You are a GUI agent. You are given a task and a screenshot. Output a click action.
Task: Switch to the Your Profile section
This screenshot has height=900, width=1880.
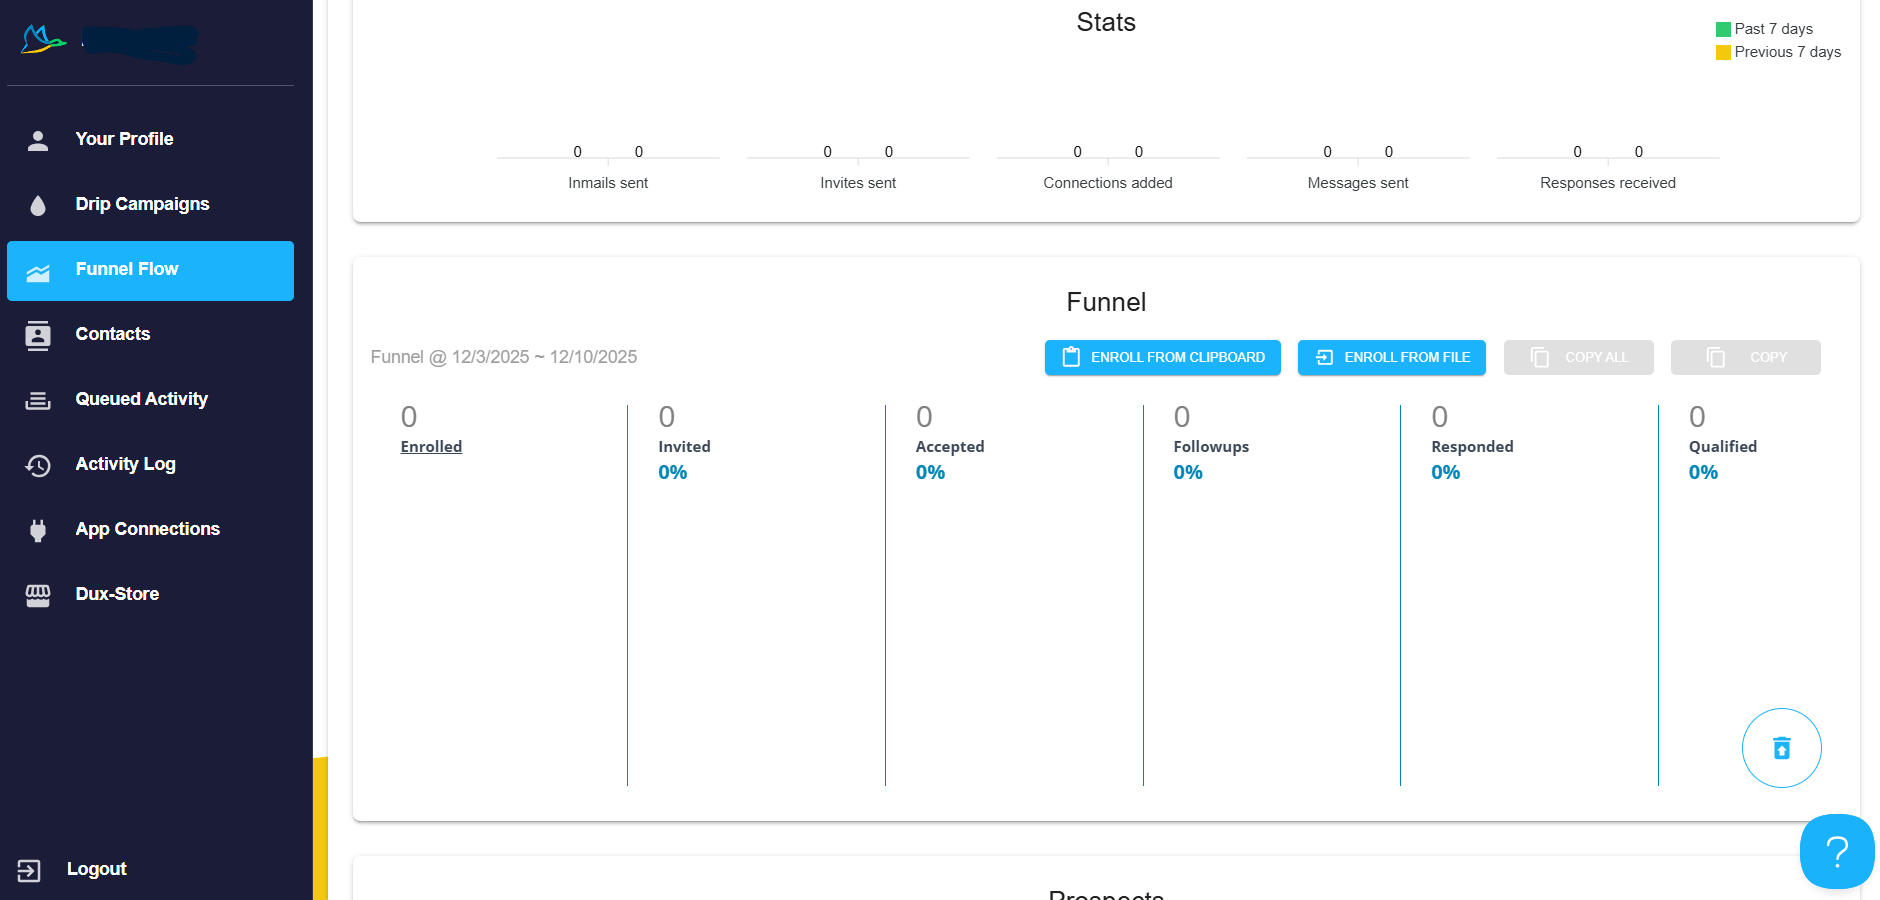[123, 139]
